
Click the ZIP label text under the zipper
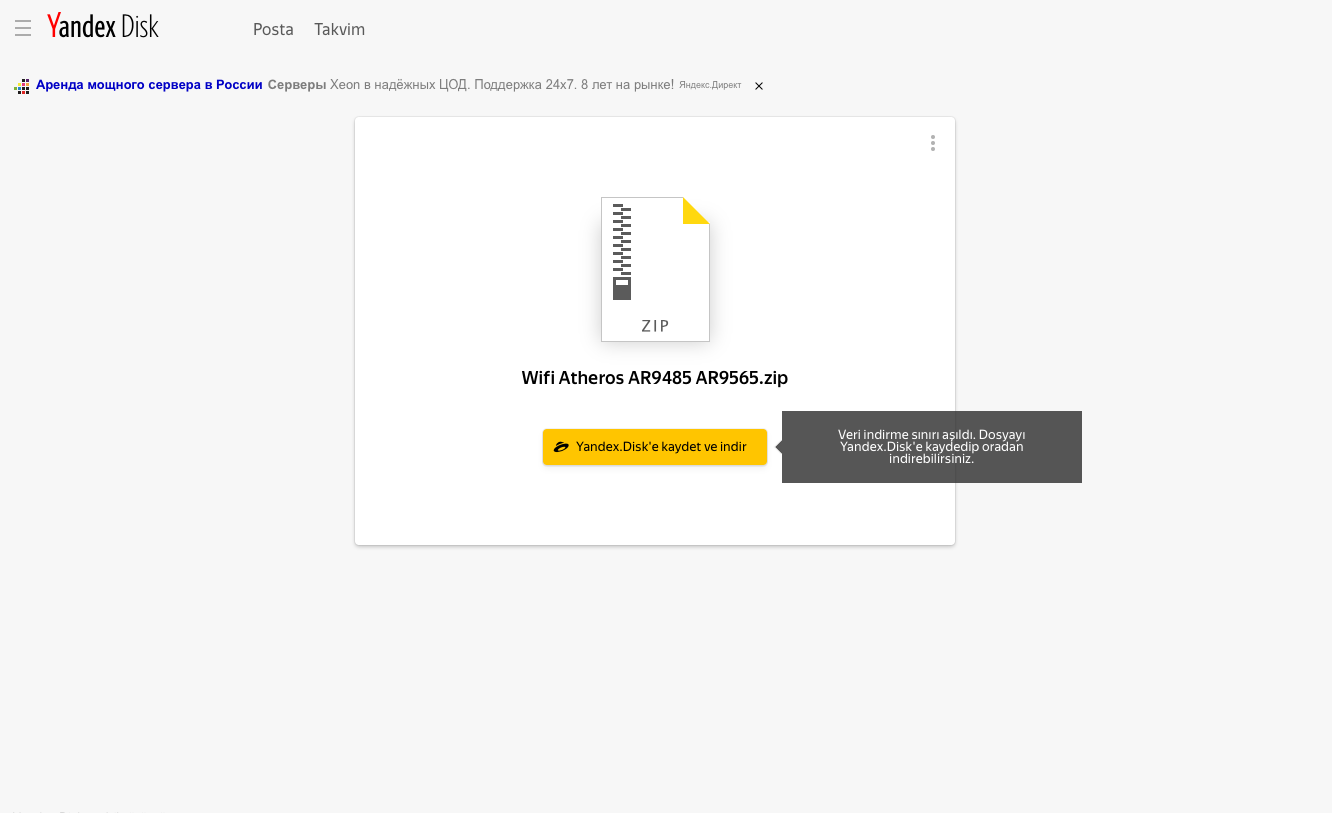point(655,326)
